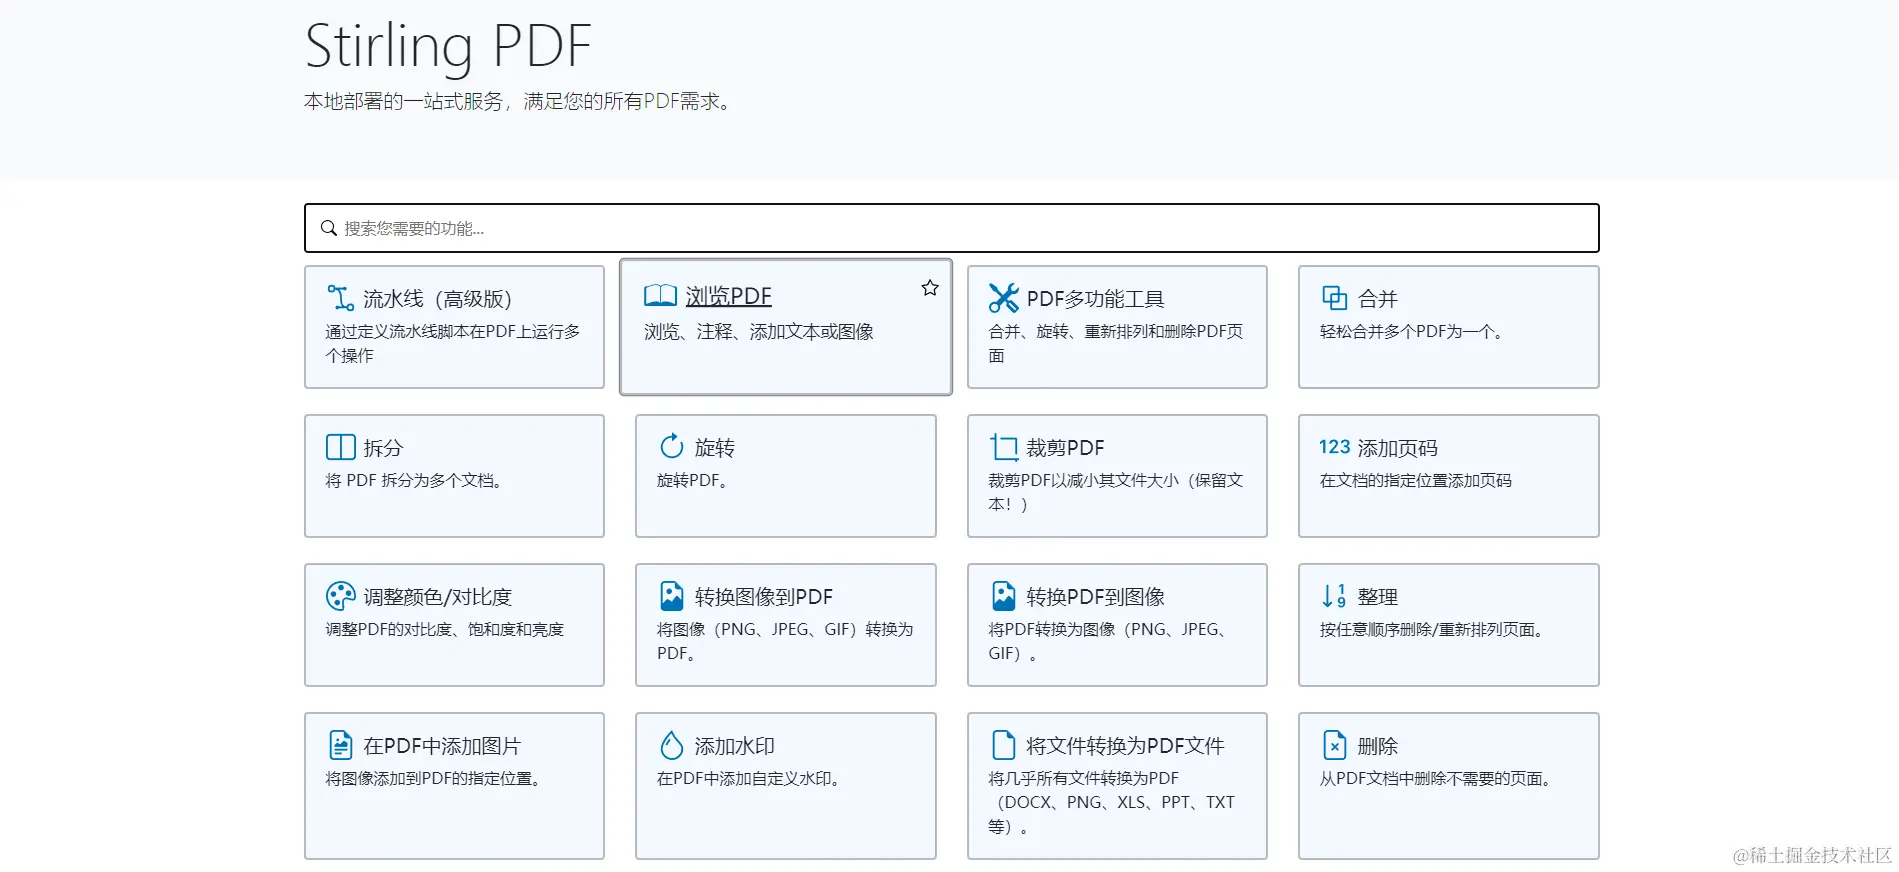The height and width of the screenshot is (872, 1899).
Task: Click description 将PDF转换为图像（PNG、JPEG、GIF）。
Action: (1107, 641)
